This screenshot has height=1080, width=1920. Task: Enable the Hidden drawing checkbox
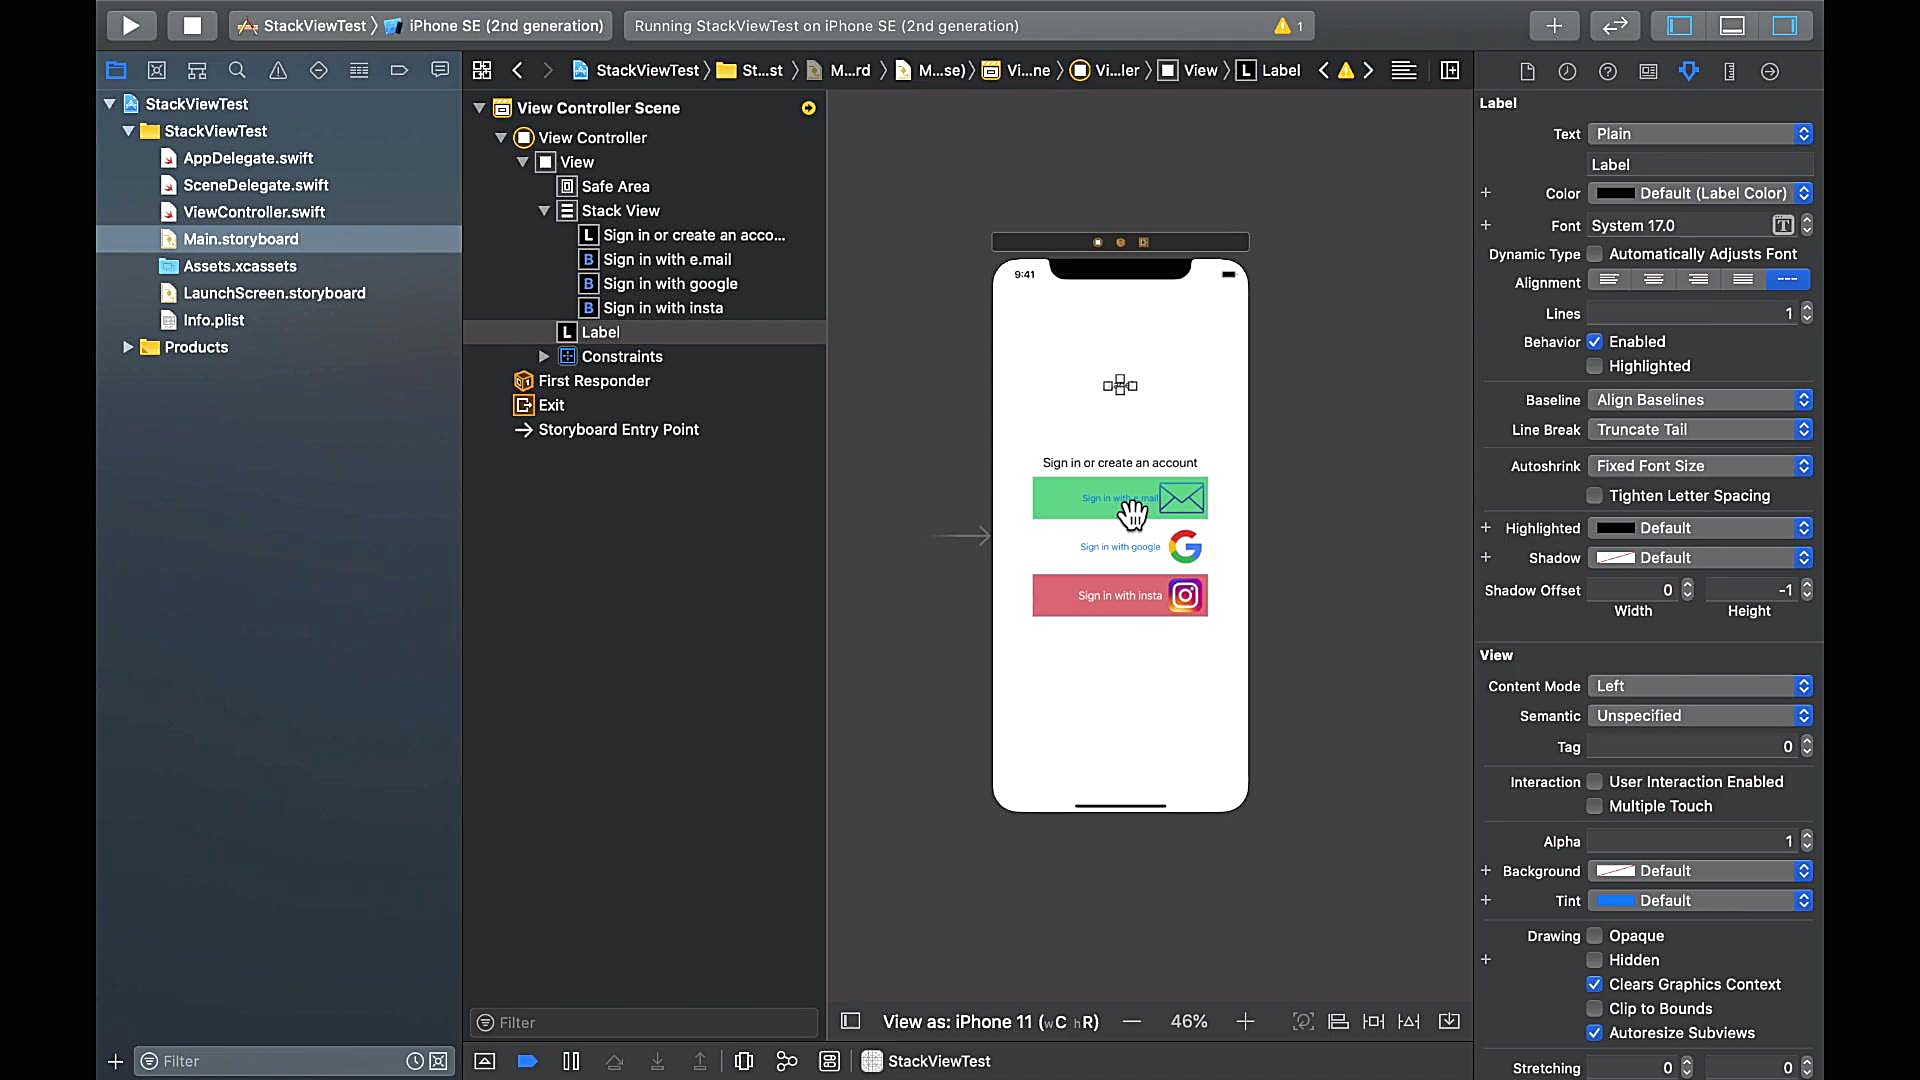click(x=1594, y=960)
